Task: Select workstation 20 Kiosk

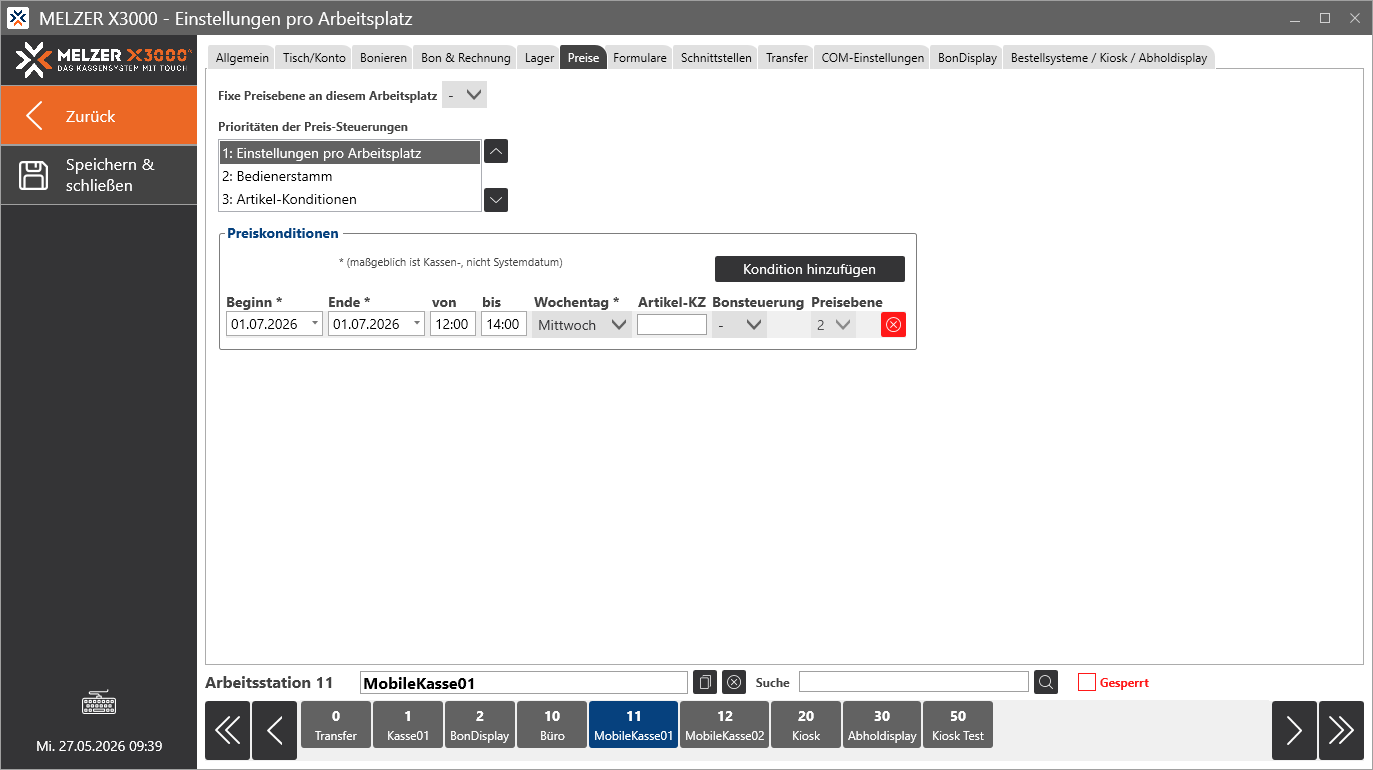Action: tap(806, 726)
